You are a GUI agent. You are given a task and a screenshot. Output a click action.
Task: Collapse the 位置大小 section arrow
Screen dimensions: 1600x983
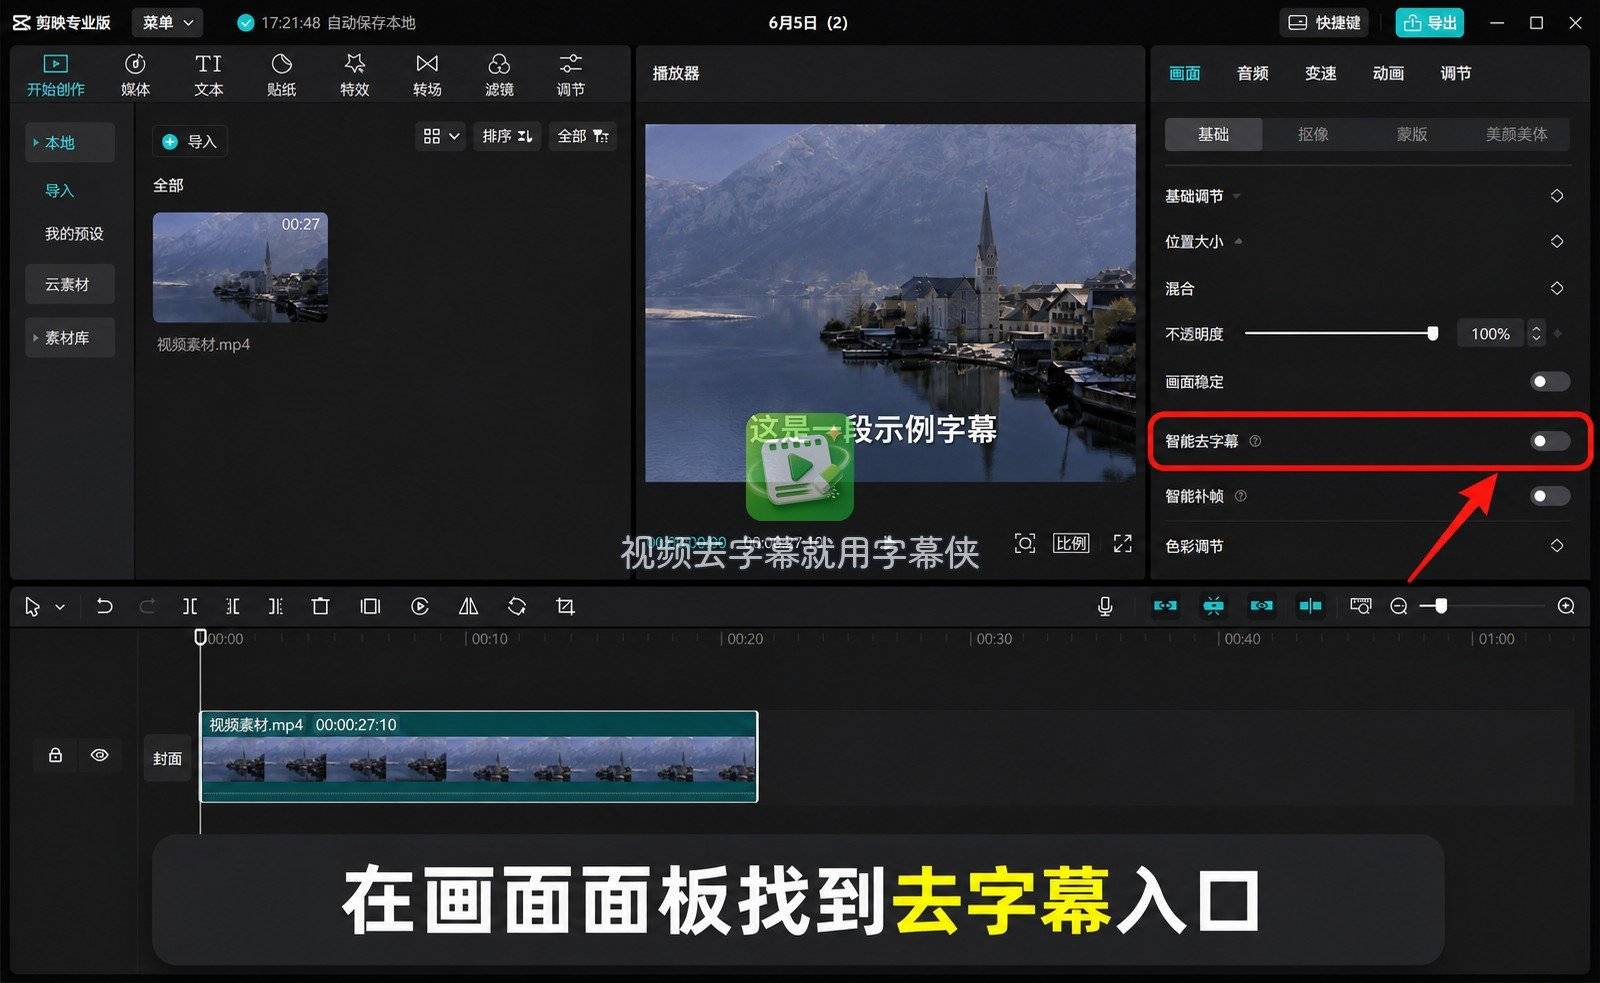1239,241
